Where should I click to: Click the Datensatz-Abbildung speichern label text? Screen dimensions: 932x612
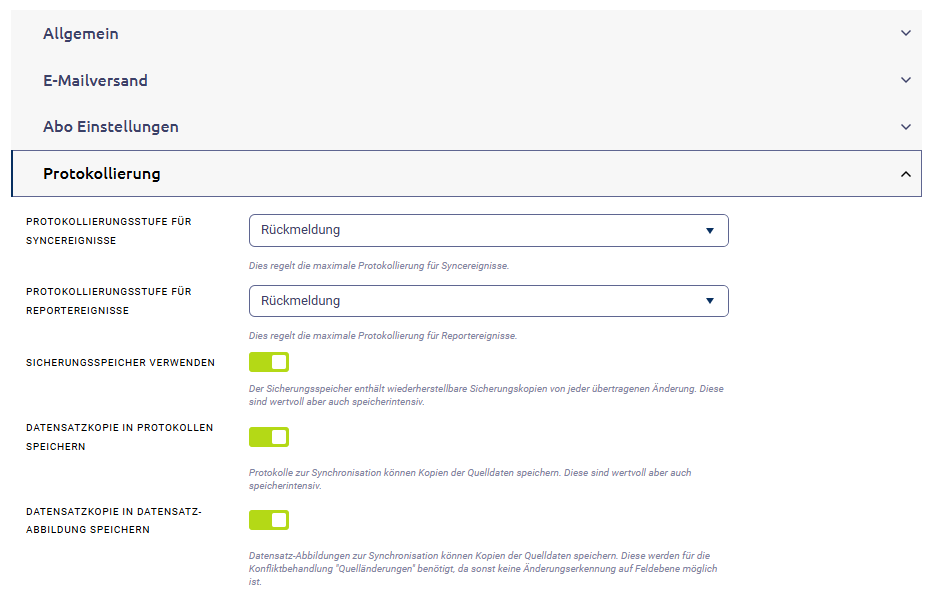click(x=113, y=520)
